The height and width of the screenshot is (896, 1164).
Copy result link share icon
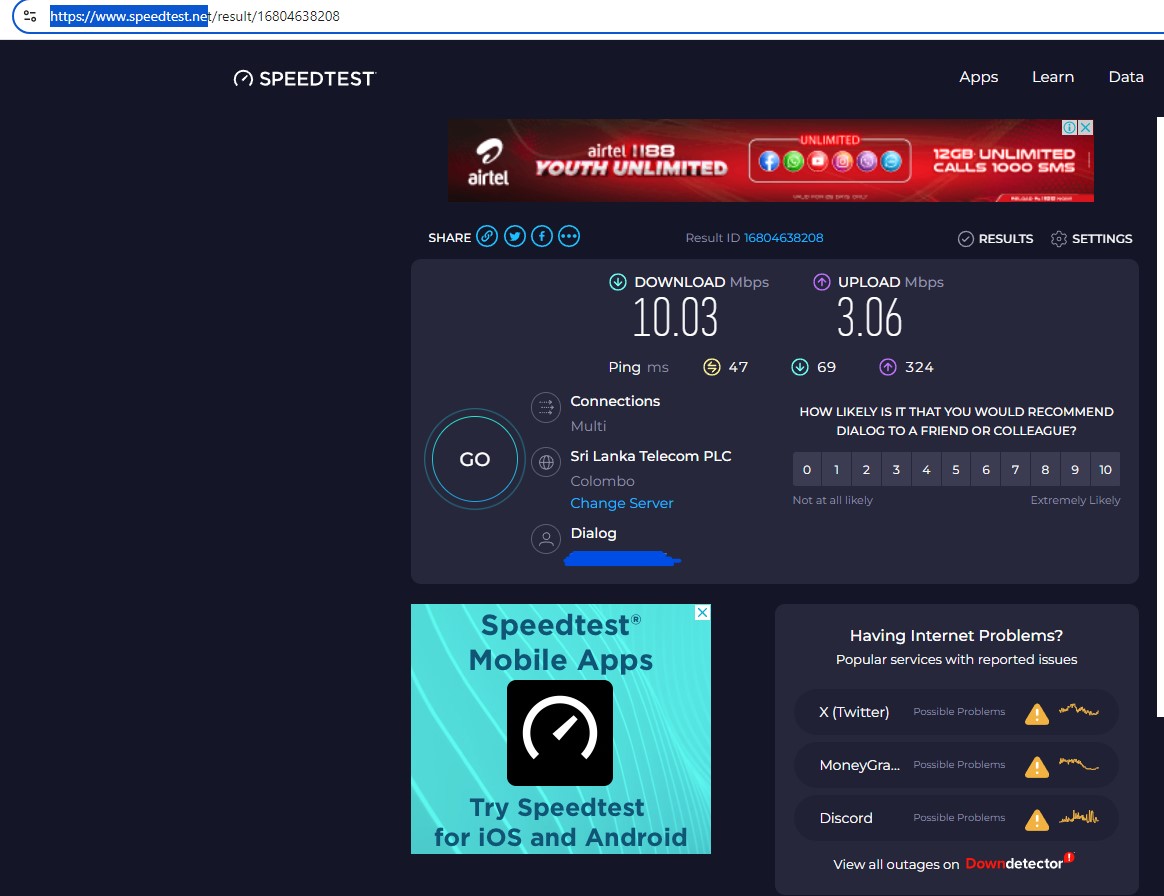coord(487,237)
